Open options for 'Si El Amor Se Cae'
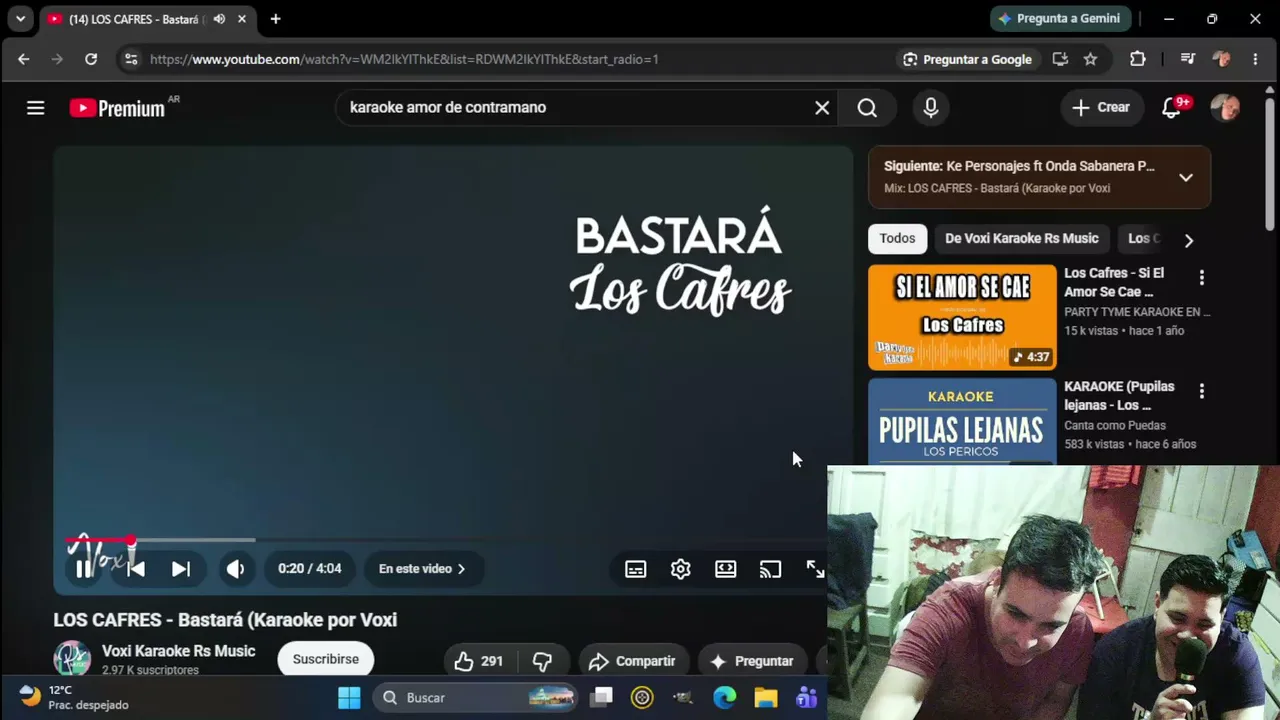Viewport: 1280px width, 720px height. coord(1202,278)
